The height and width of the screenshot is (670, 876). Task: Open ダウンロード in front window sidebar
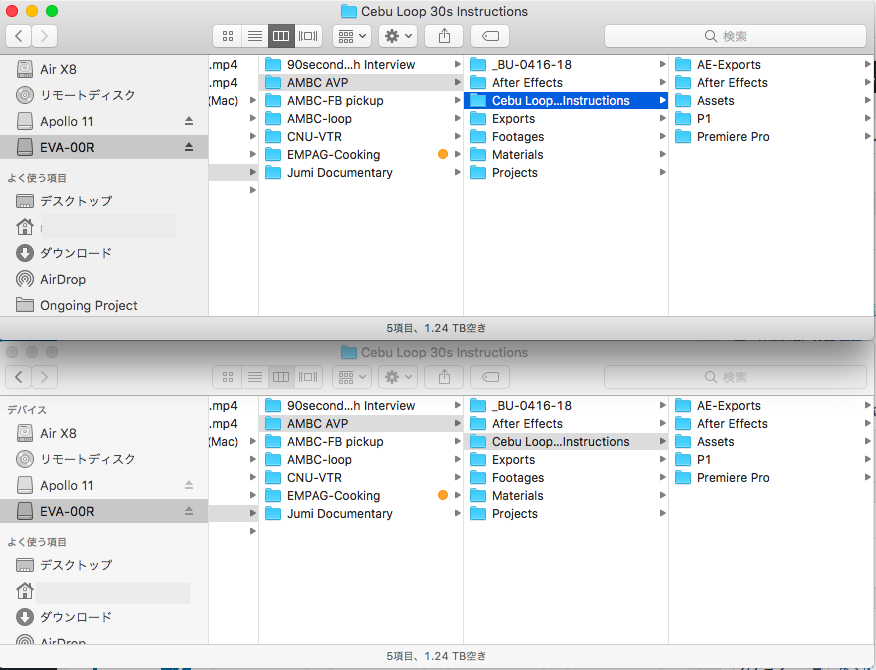pyautogui.click(x=104, y=253)
